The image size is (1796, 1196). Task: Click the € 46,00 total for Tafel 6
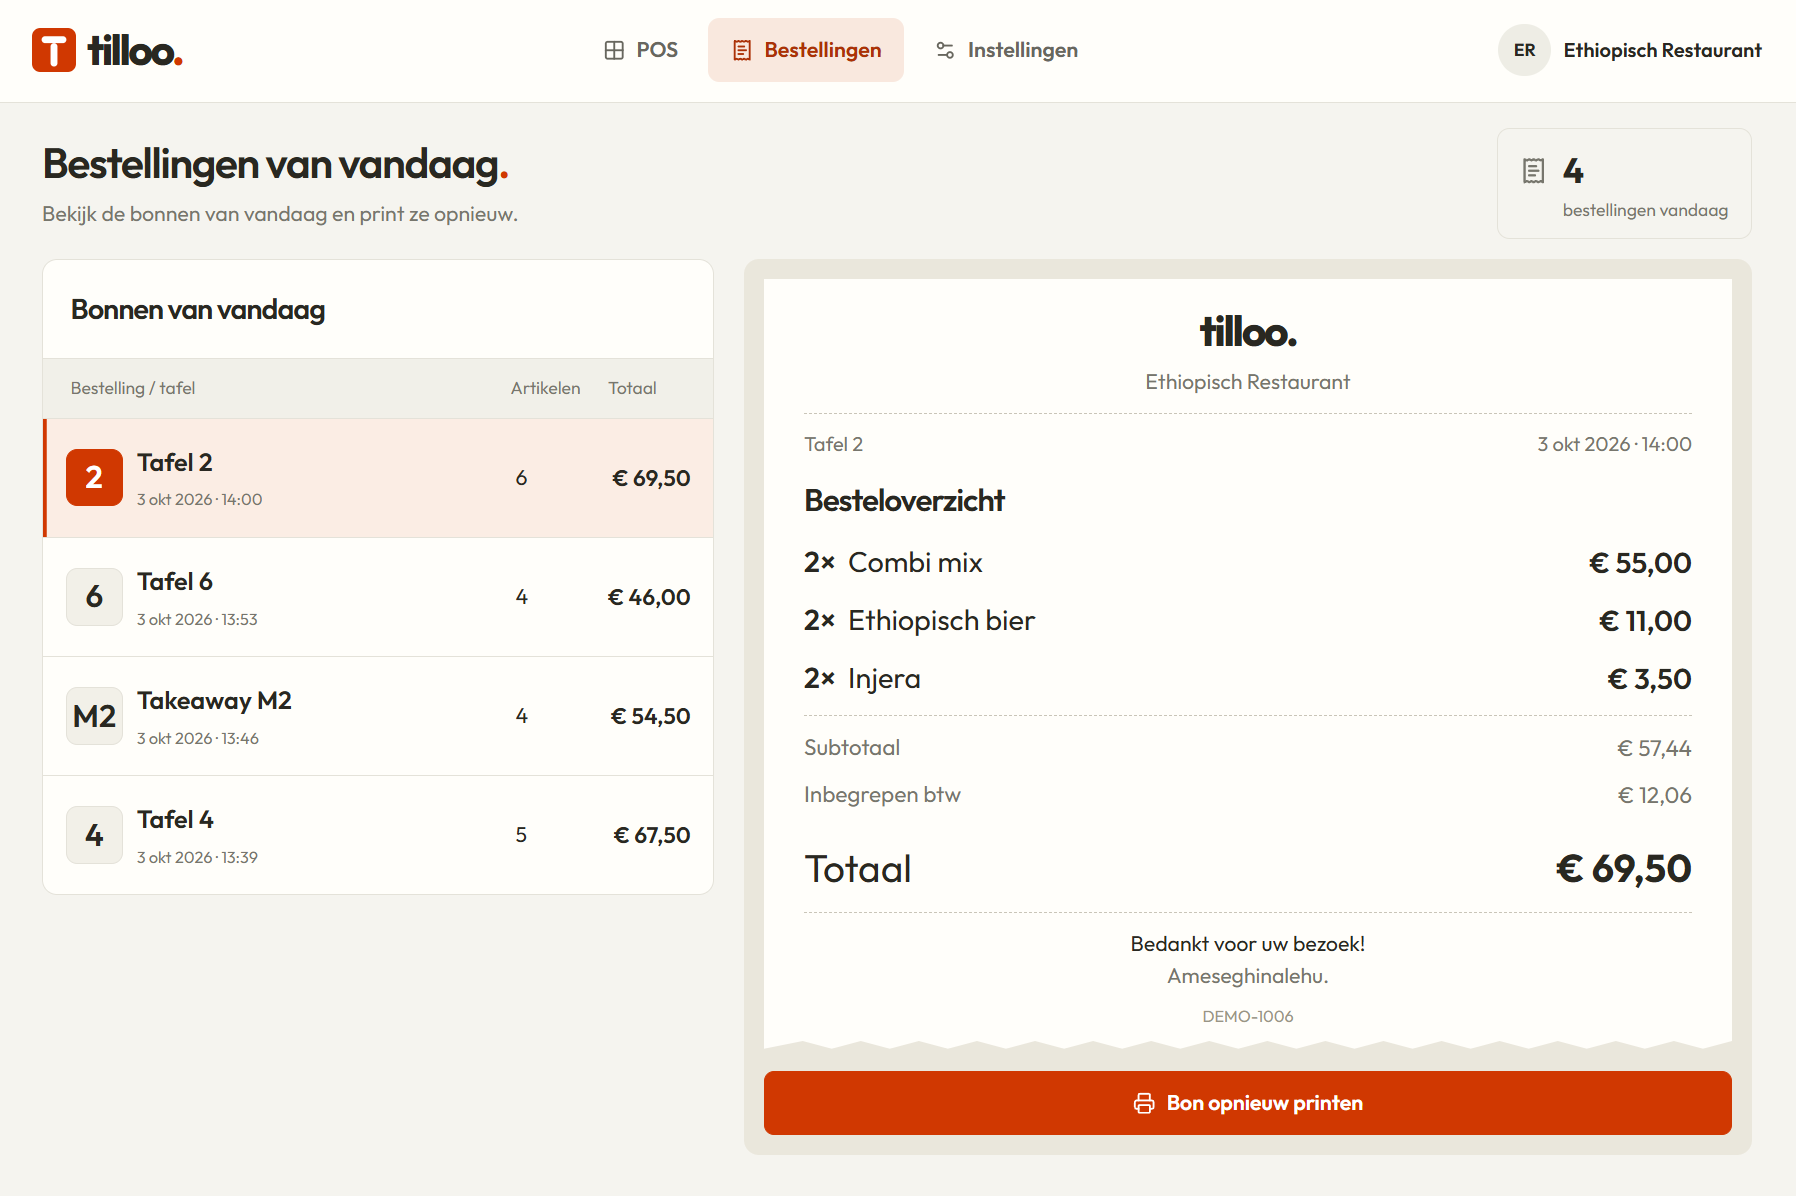tap(649, 597)
